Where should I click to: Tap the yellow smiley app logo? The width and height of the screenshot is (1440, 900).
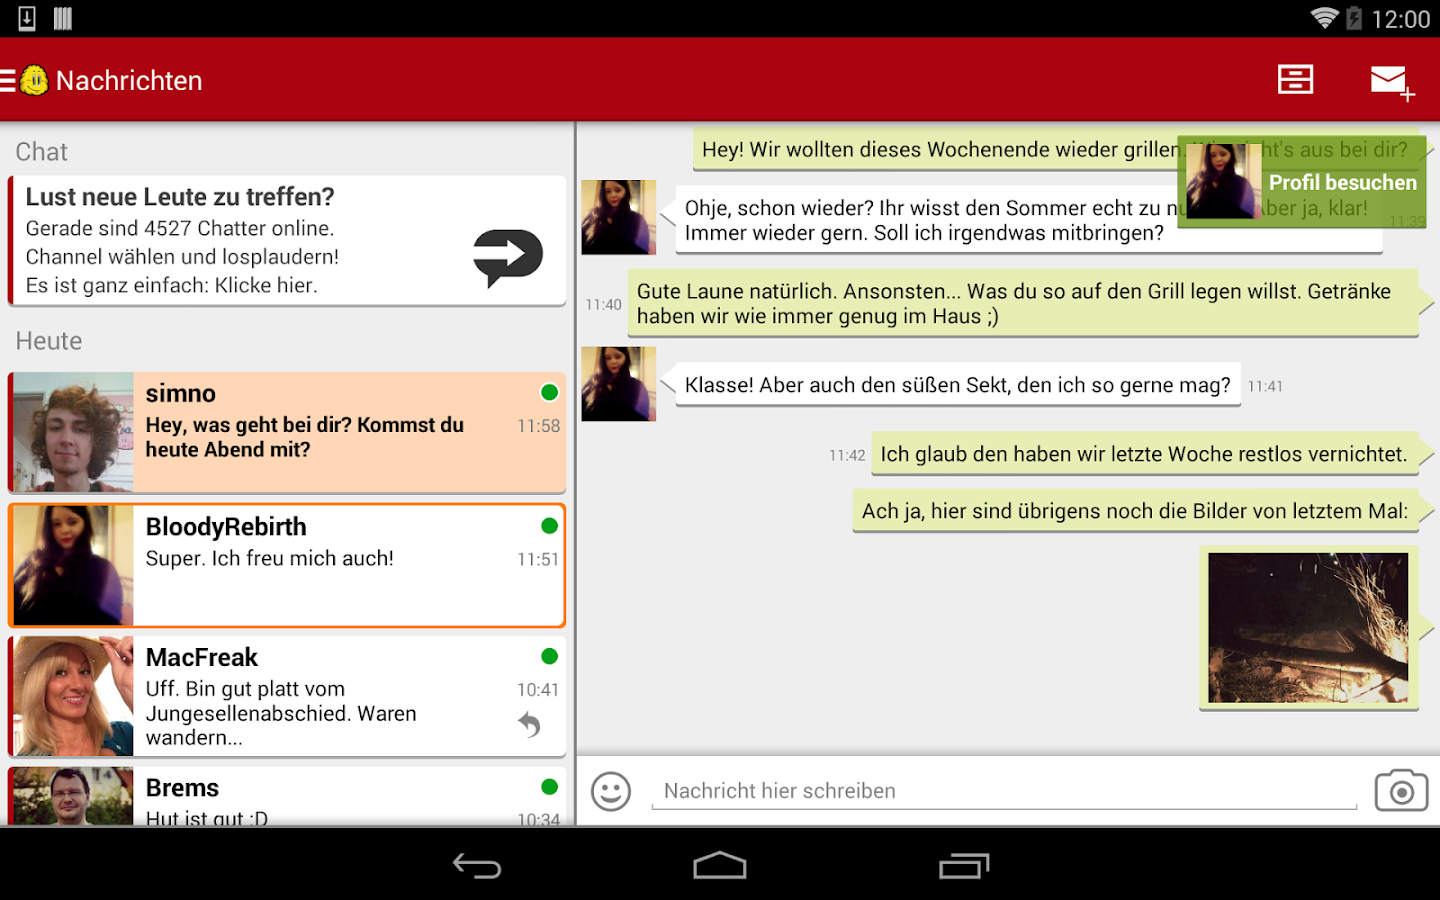coord(34,80)
